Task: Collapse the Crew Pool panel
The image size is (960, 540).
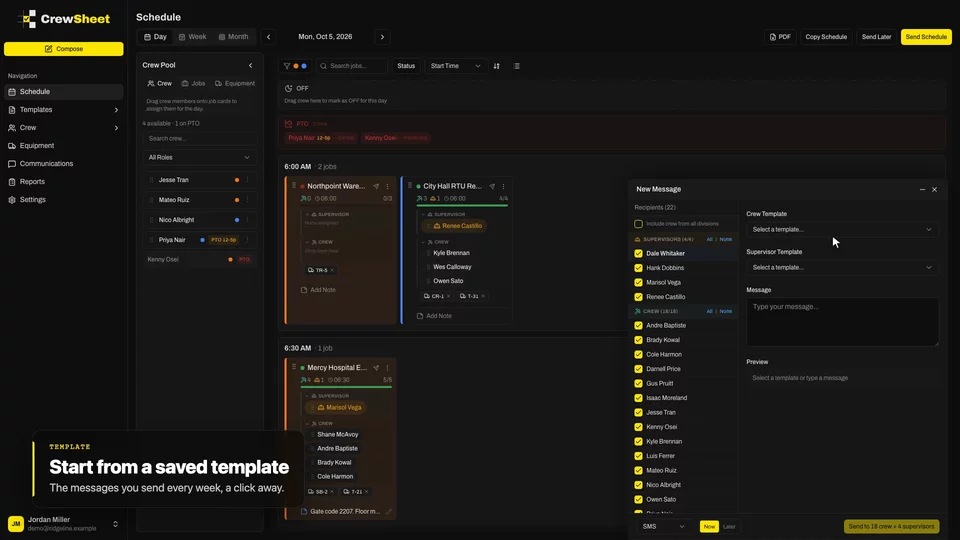Action: tap(250, 66)
